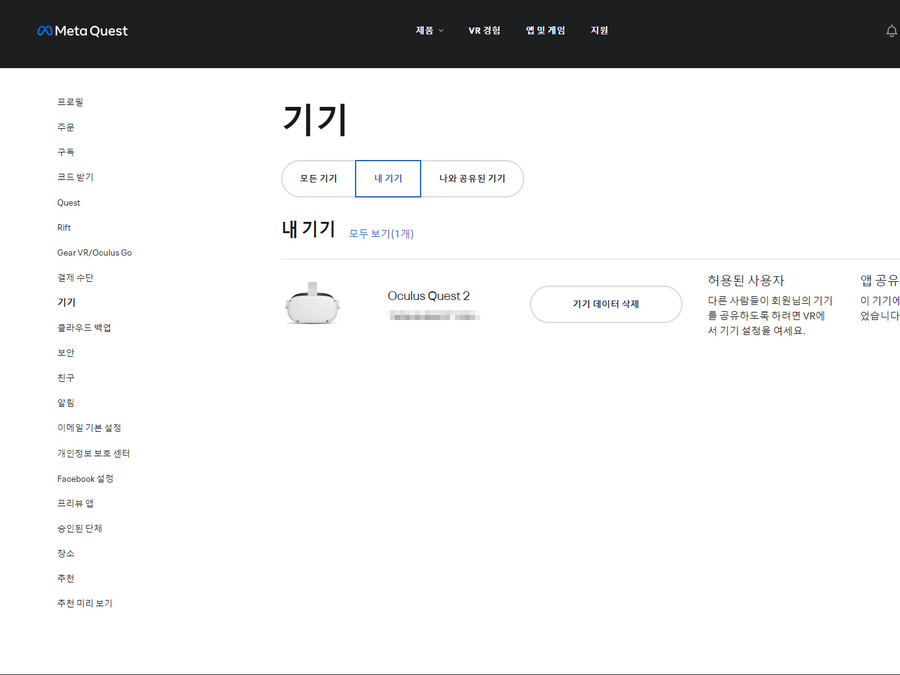This screenshot has height=675, width=900.
Task: Click the 모두 보기(1개) link
Action: click(381, 234)
